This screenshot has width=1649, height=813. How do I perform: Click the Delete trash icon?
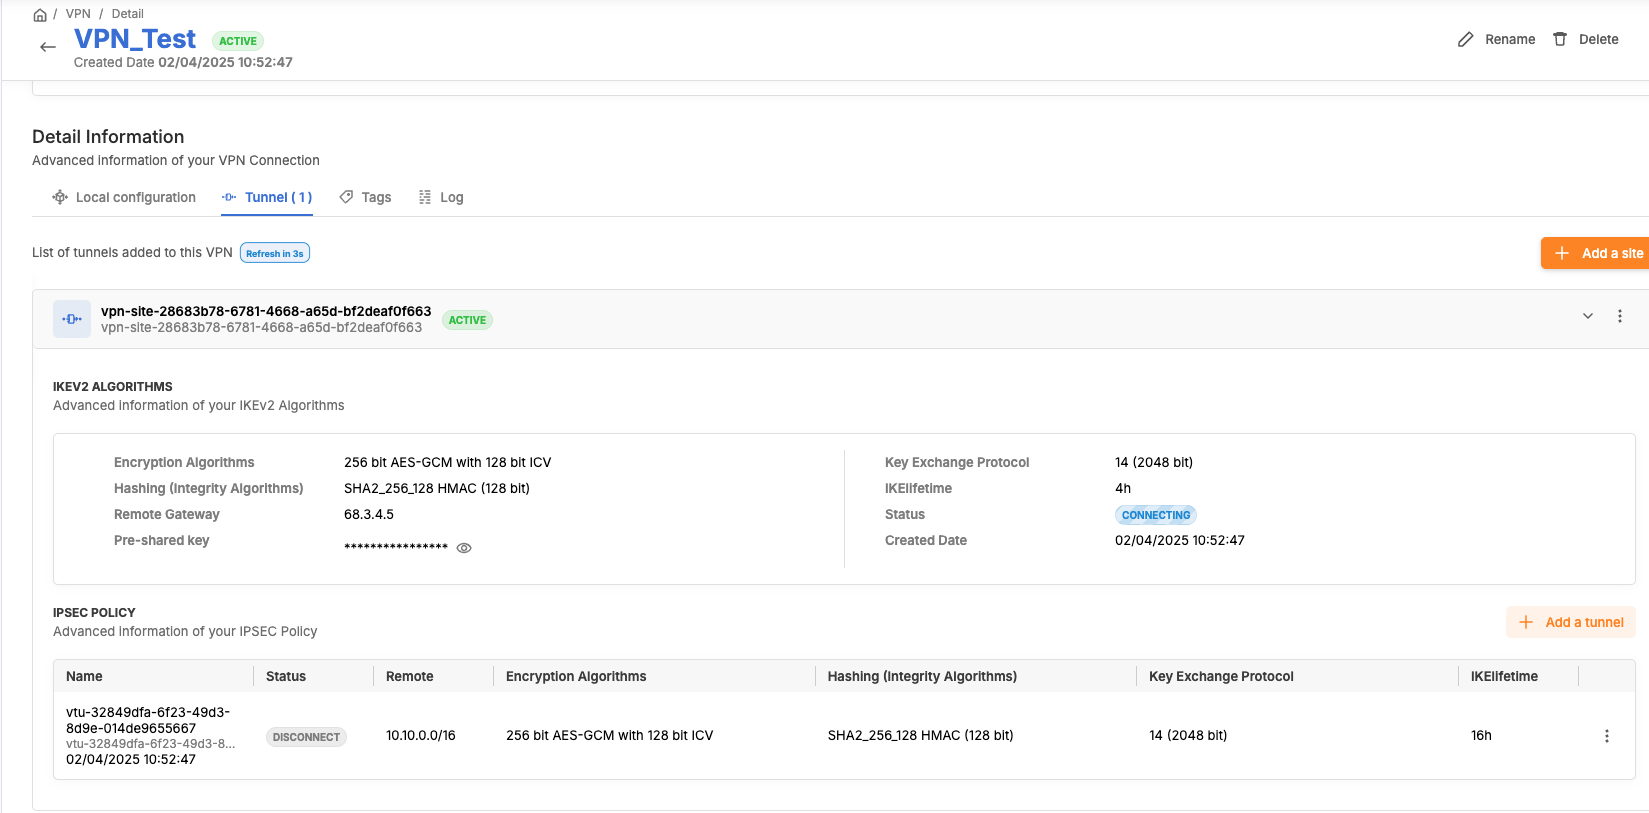pyautogui.click(x=1559, y=40)
